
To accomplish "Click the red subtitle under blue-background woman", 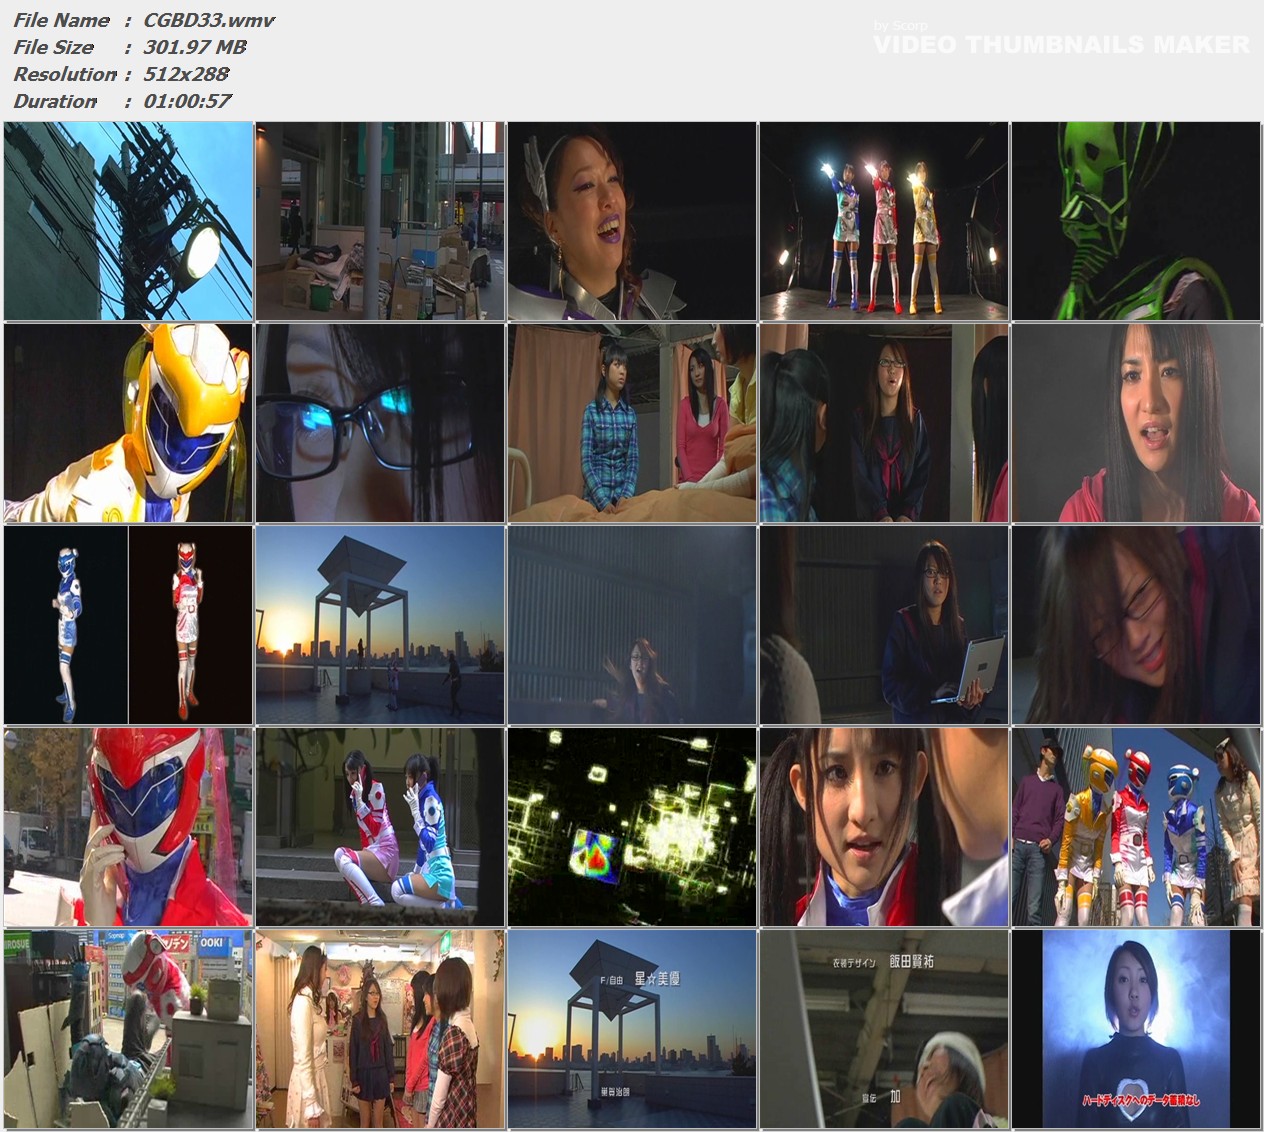I will (x=1141, y=1100).
